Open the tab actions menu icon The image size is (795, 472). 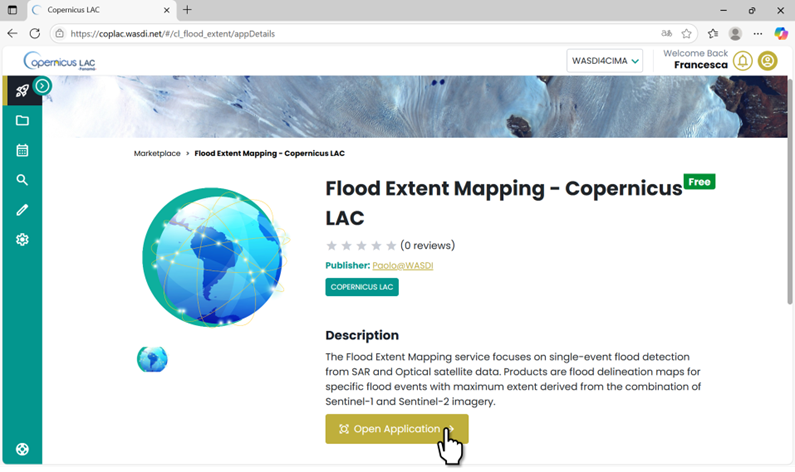(12, 10)
